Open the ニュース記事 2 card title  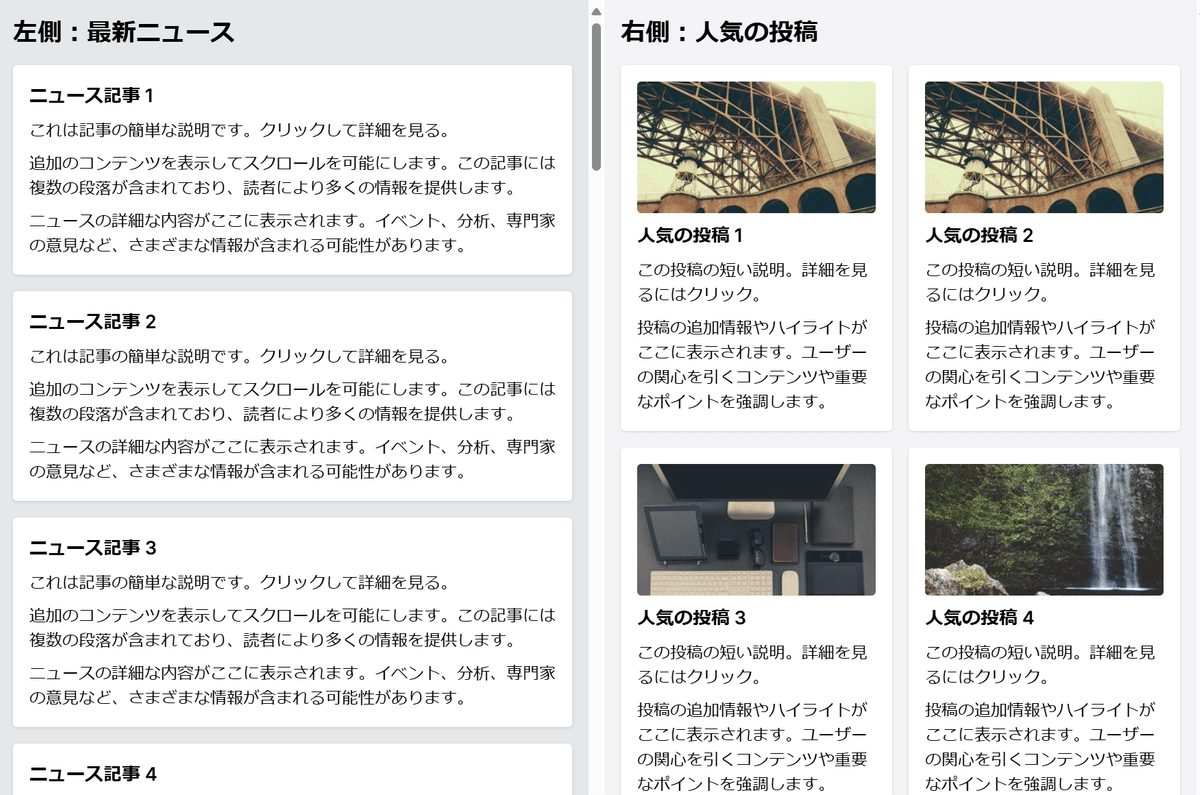(93, 322)
